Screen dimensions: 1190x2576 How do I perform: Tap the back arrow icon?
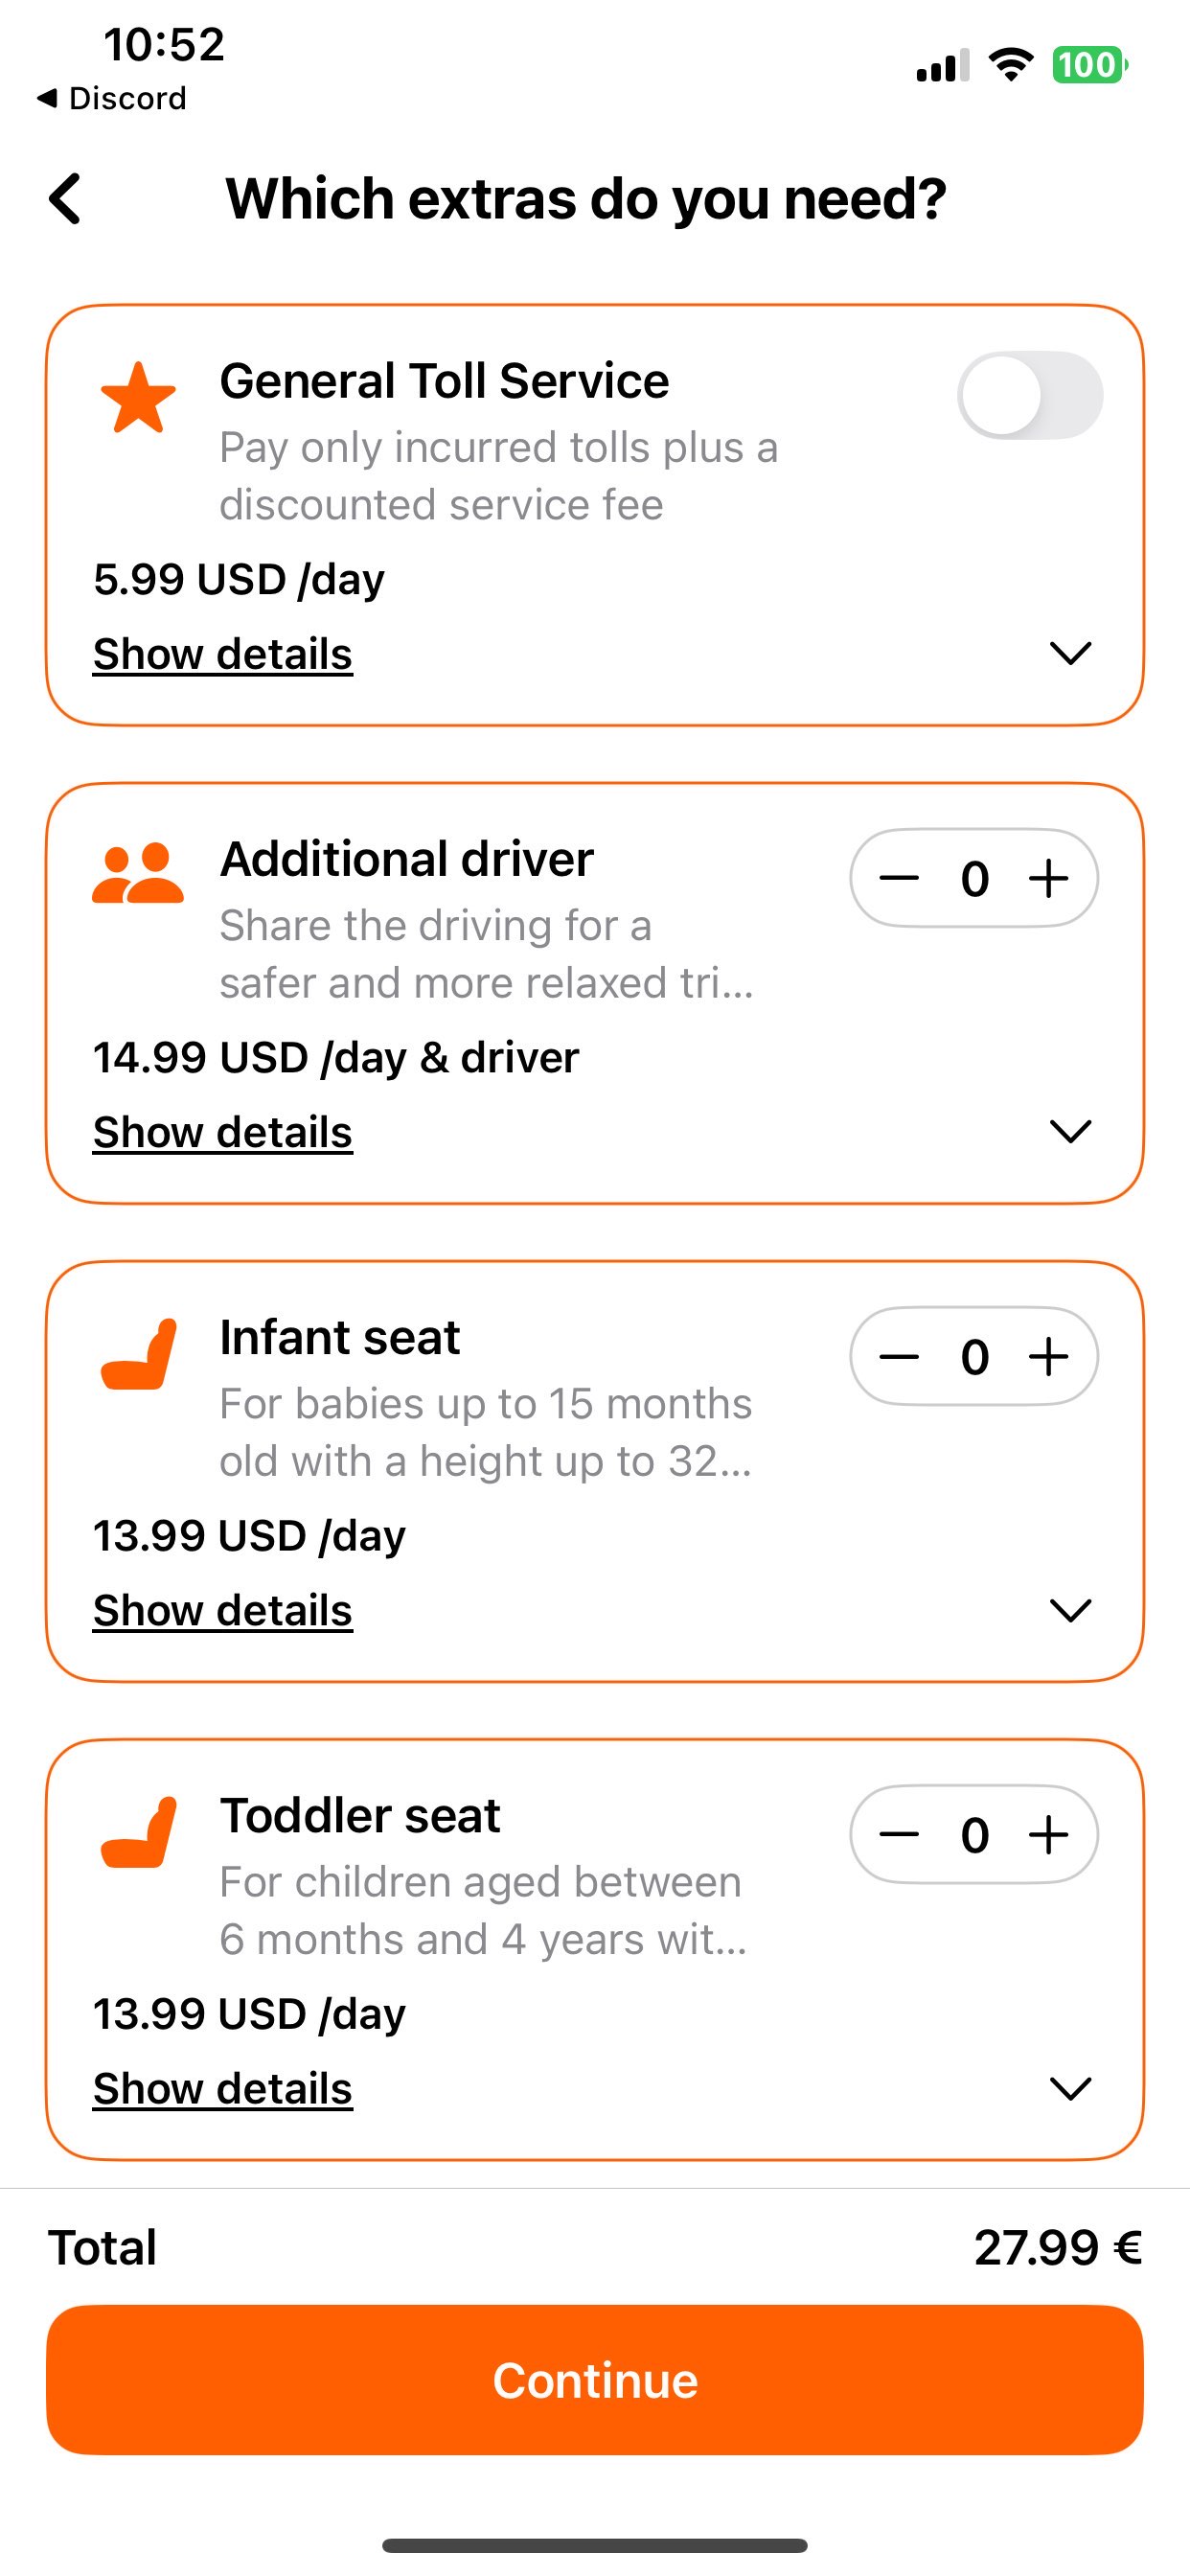pyautogui.click(x=66, y=198)
